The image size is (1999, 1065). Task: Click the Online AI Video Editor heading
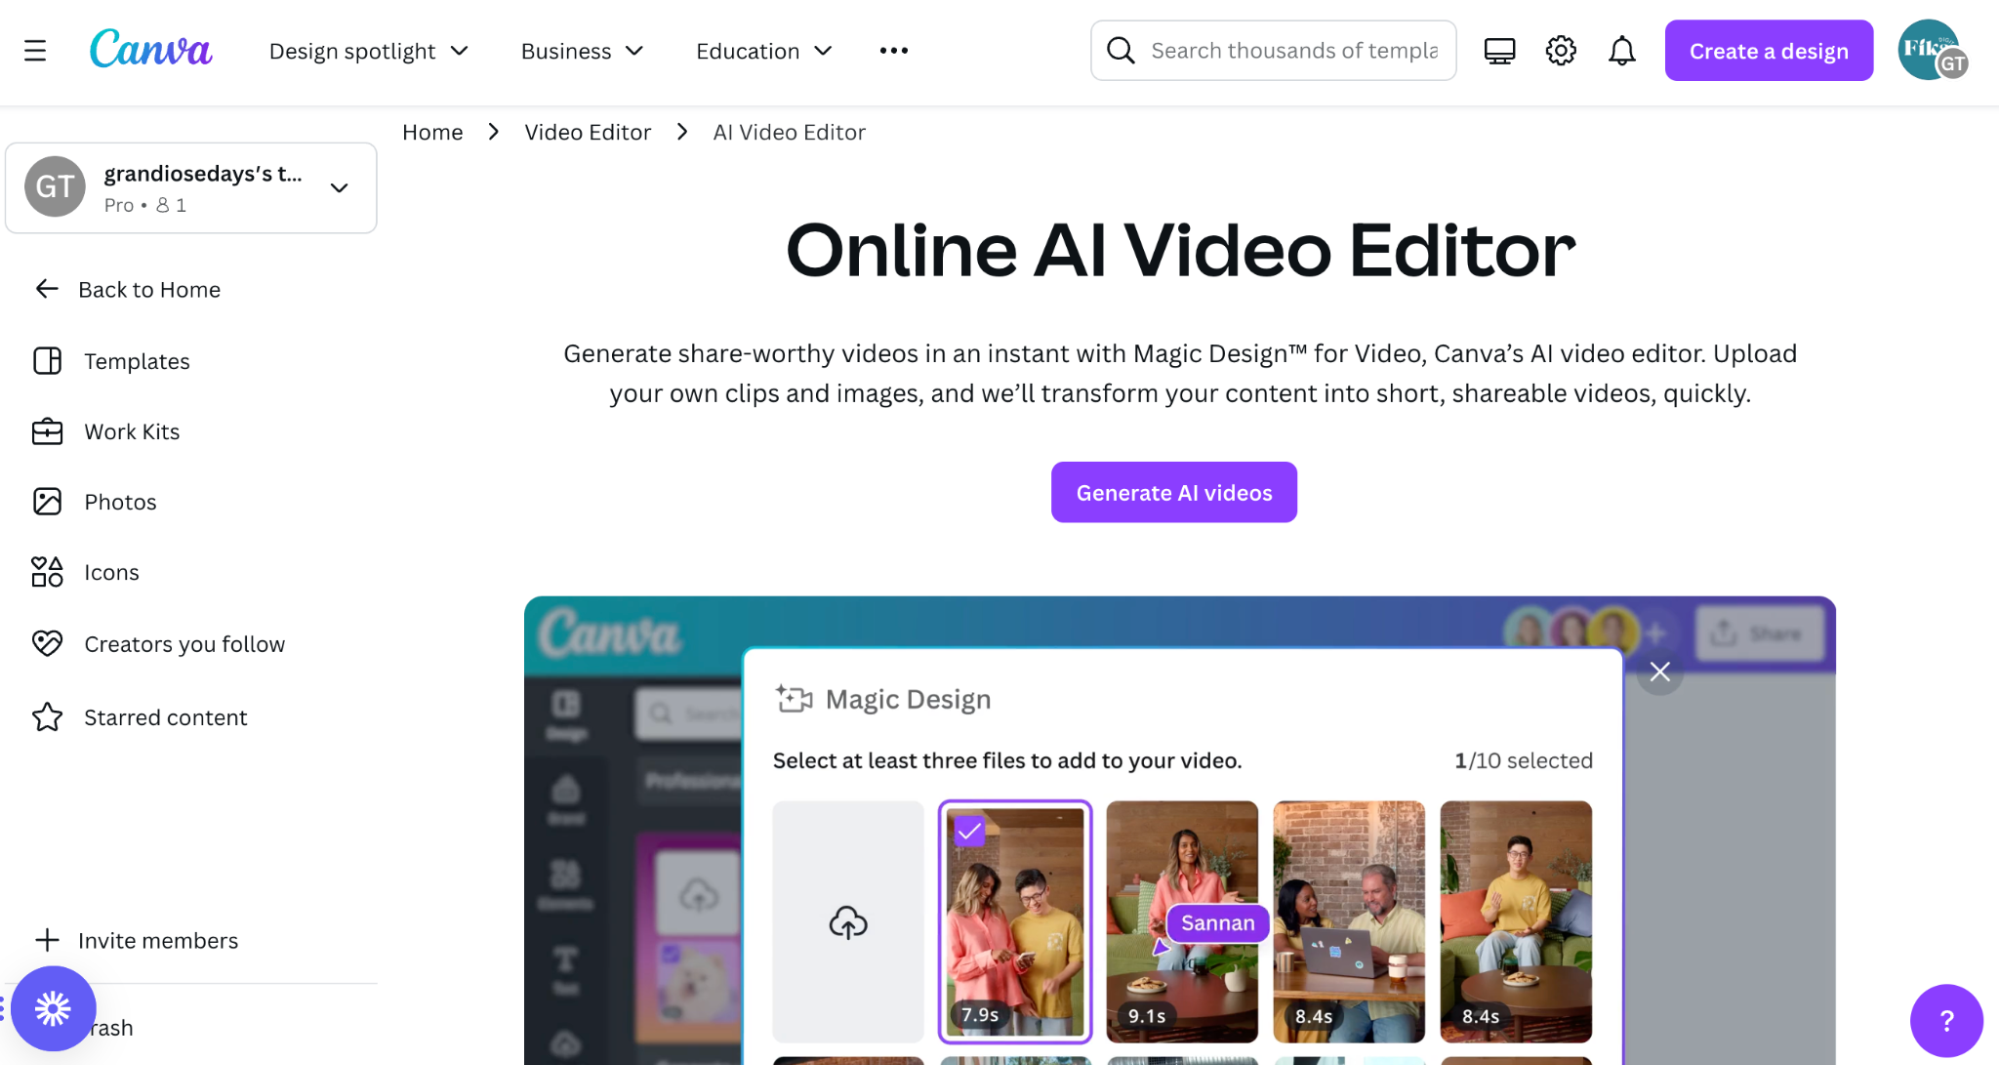1180,250
